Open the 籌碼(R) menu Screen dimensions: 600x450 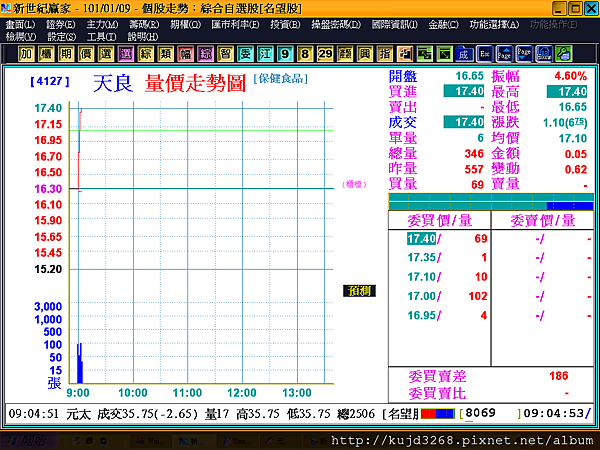[144, 25]
